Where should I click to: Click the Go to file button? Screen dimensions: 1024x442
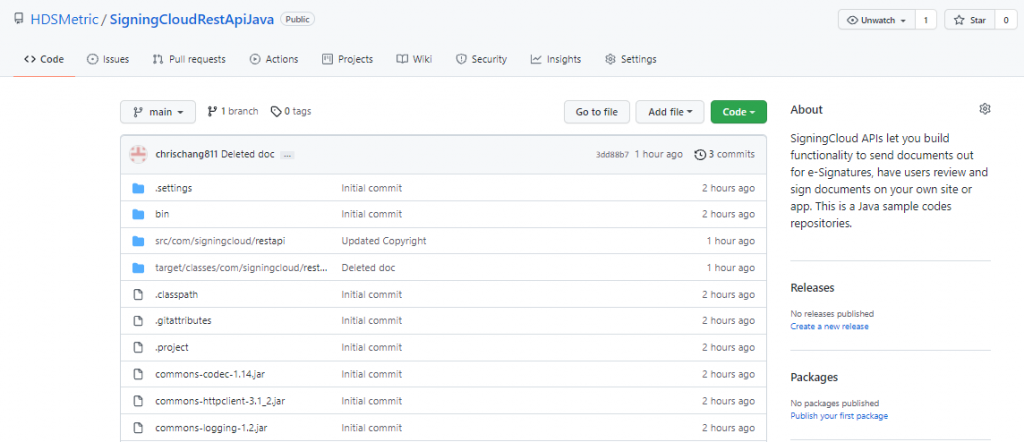click(596, 112)
